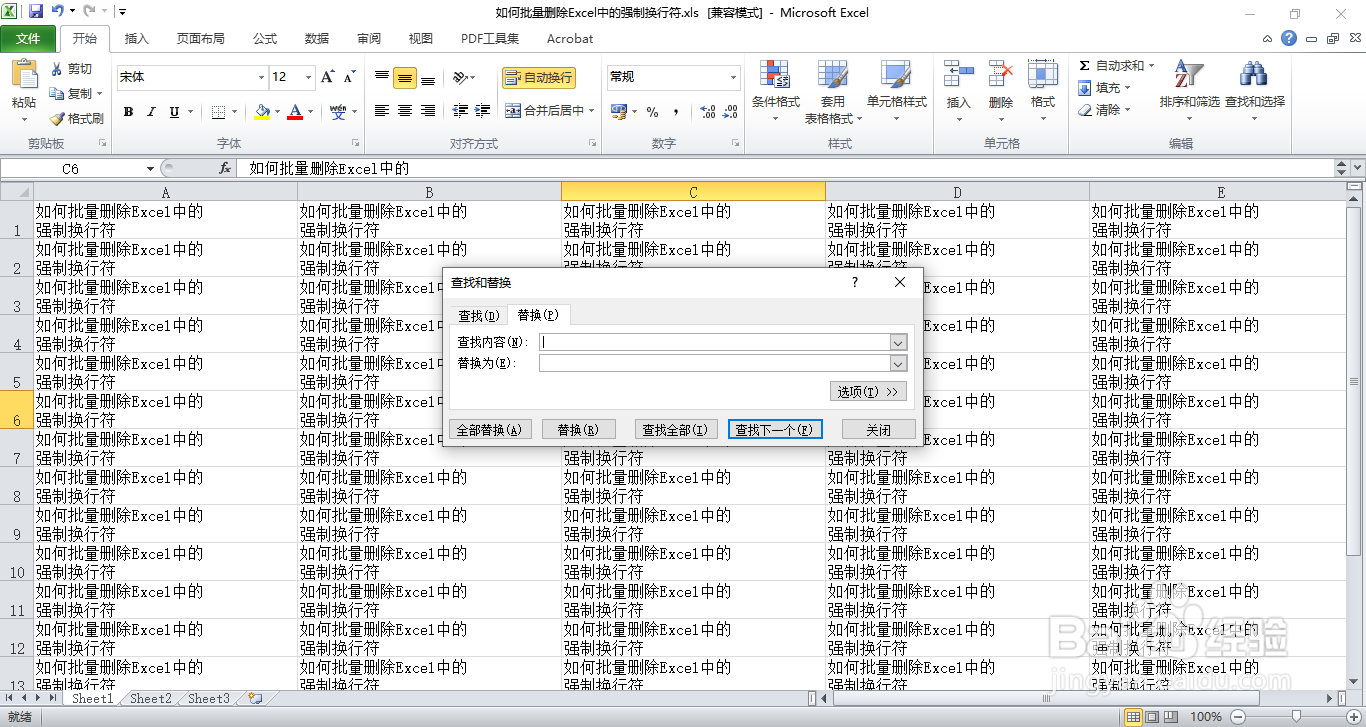1366x727 pixels.
Task: Increase font size with the large A icon
Action: click(328, 77)
